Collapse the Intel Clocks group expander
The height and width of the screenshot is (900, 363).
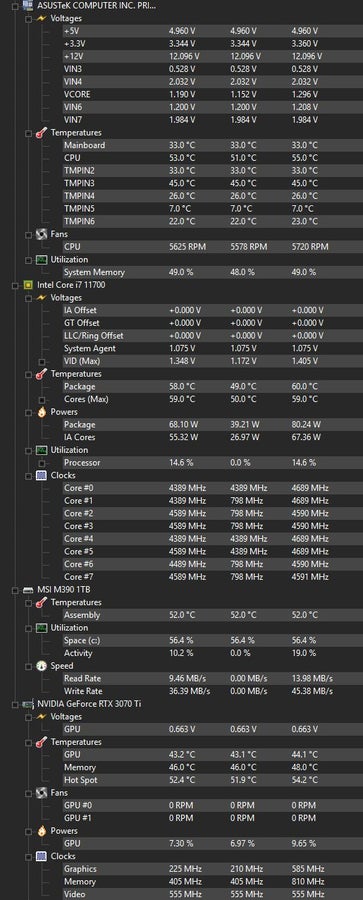(29, 475)
